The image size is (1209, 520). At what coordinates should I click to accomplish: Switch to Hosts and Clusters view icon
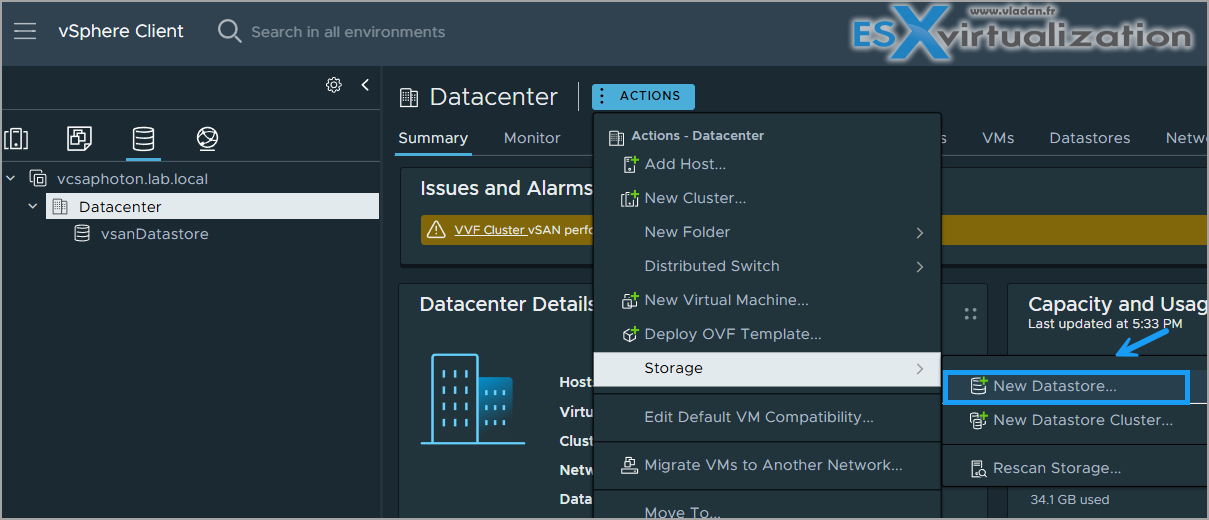[x=16, y=138]
